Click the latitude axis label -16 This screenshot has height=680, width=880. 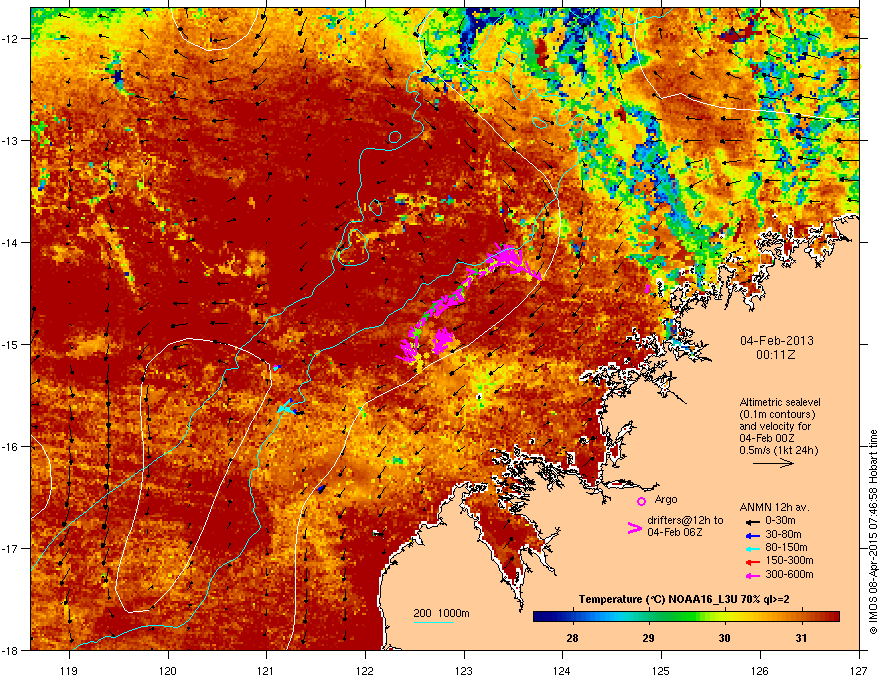[10, 446]
